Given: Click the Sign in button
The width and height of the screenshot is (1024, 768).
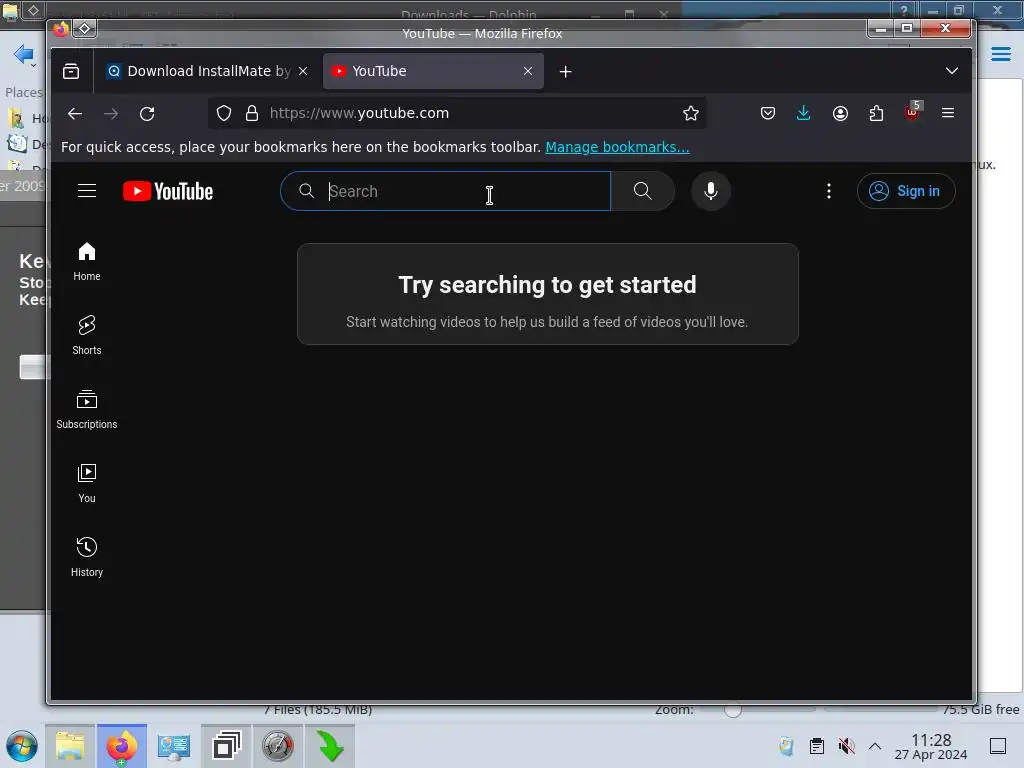Looking at the screenshot, I should point(906,191).
